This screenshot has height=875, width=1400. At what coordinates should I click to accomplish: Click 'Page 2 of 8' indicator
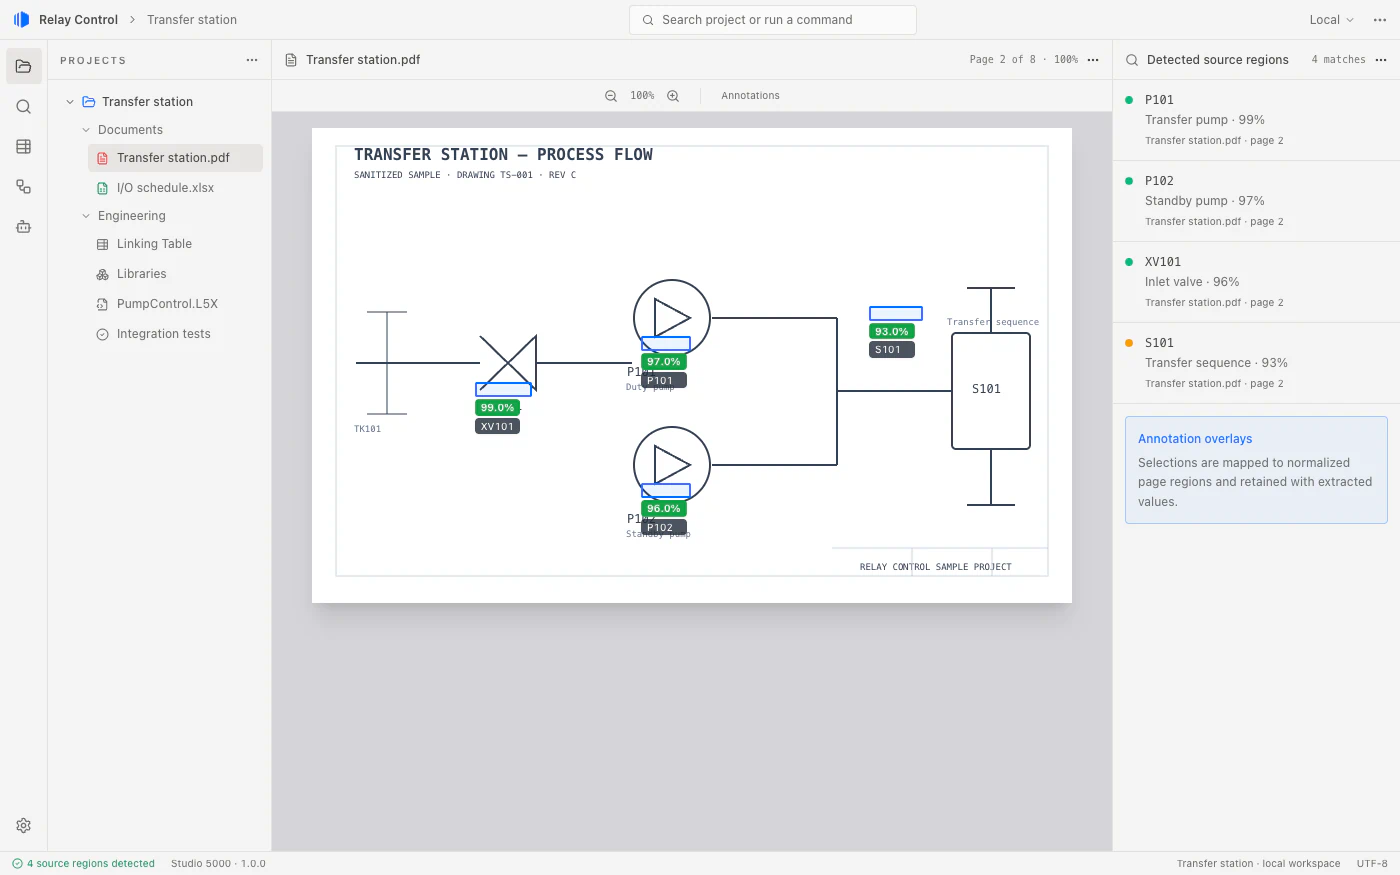1002,60
